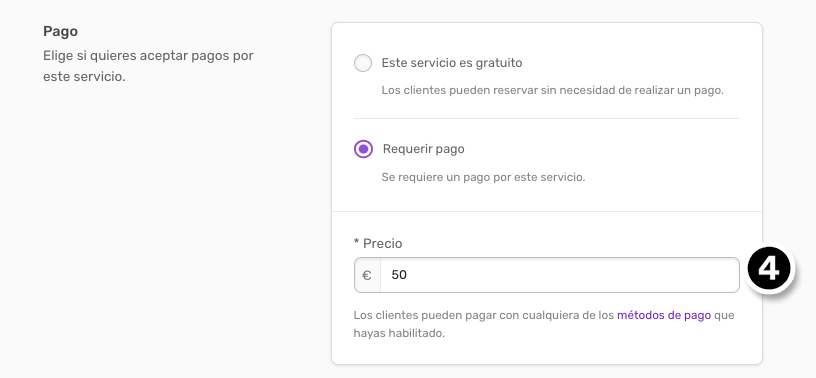This screenshot has height=378, width=816.
Task: Click the 'Se requiere un pago' description
Action: 483,177
